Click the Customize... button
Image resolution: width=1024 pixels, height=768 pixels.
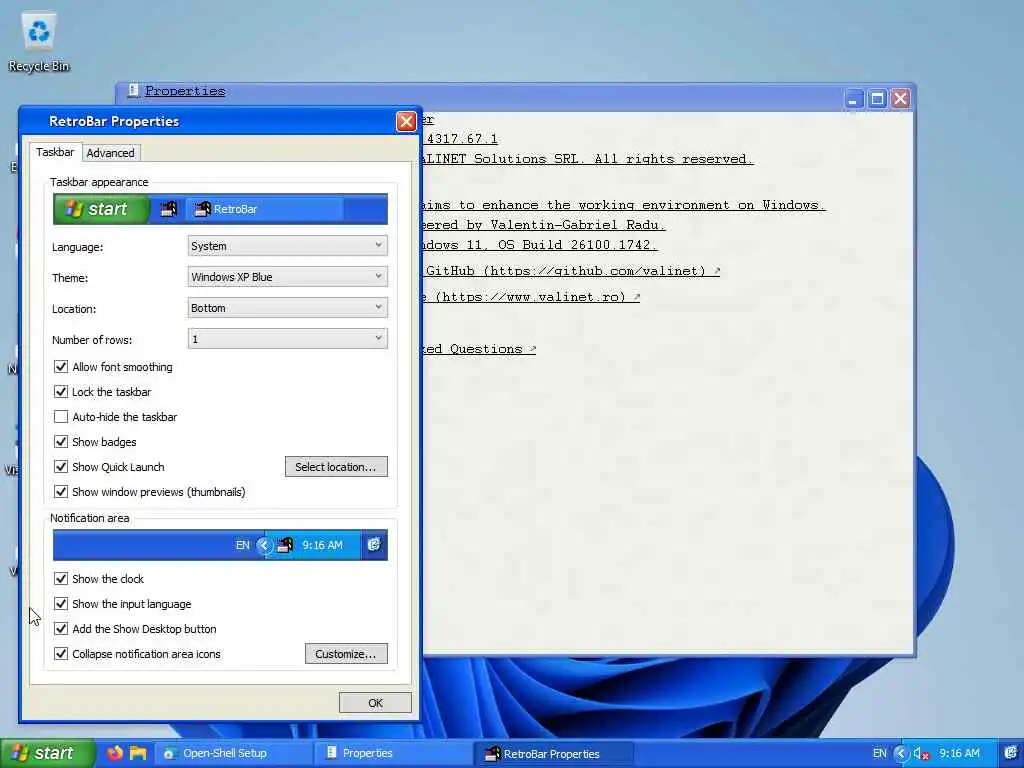tap(345, 654)
